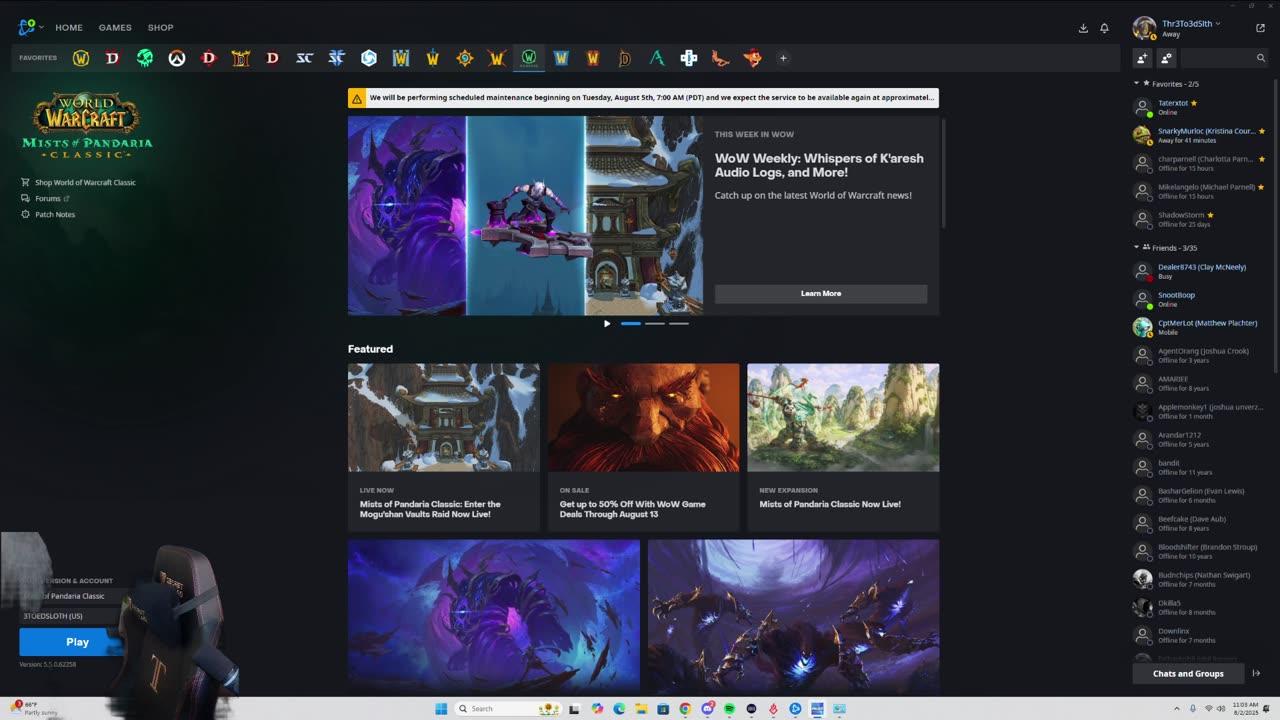
Task: Select the white cross arcade collection icon
Action: tap(689, 58)
